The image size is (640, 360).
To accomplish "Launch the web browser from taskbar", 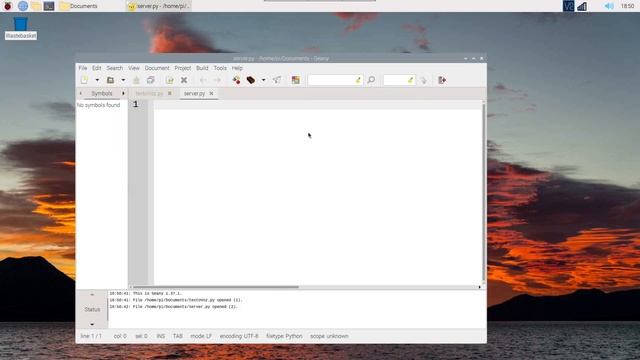I will (x=23, y=6).
